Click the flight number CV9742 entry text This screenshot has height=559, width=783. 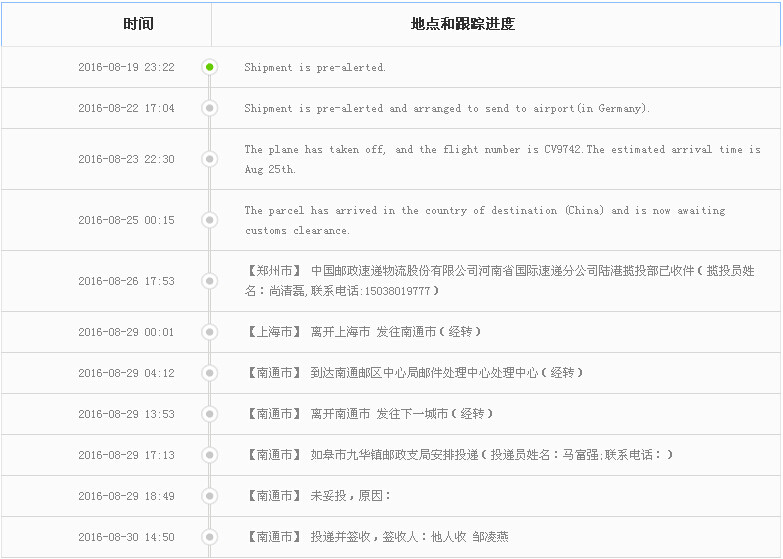tap(502, 159)
